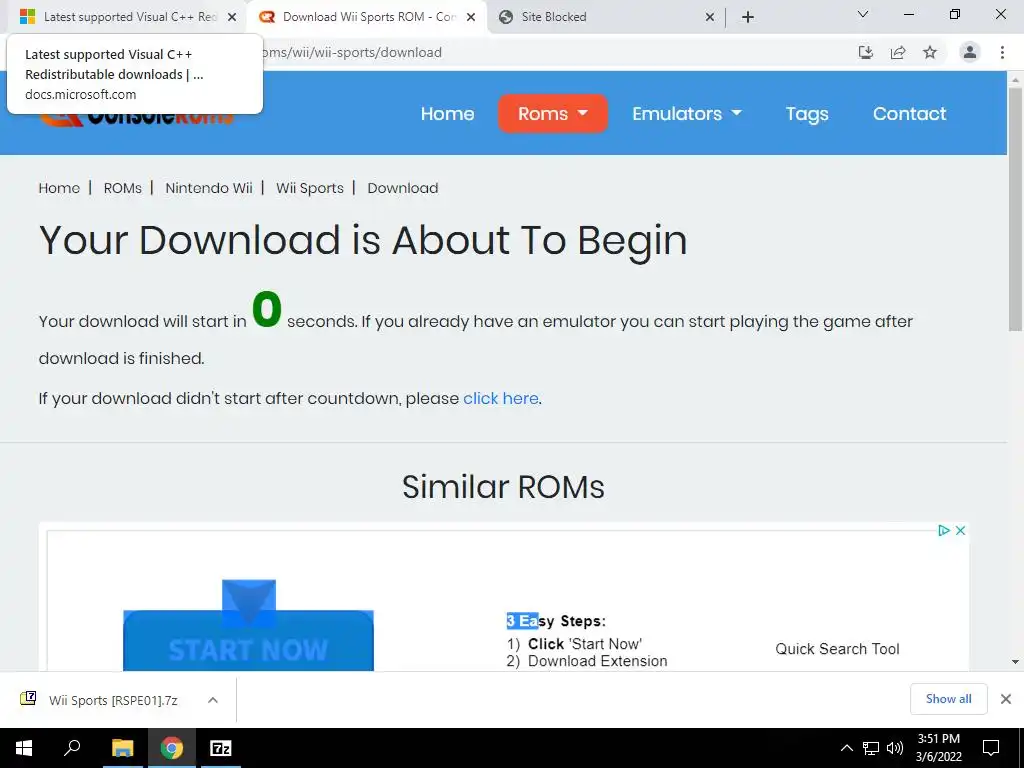1024x768 pixels.
Task: Open the notification center icon
Action: 991,748
